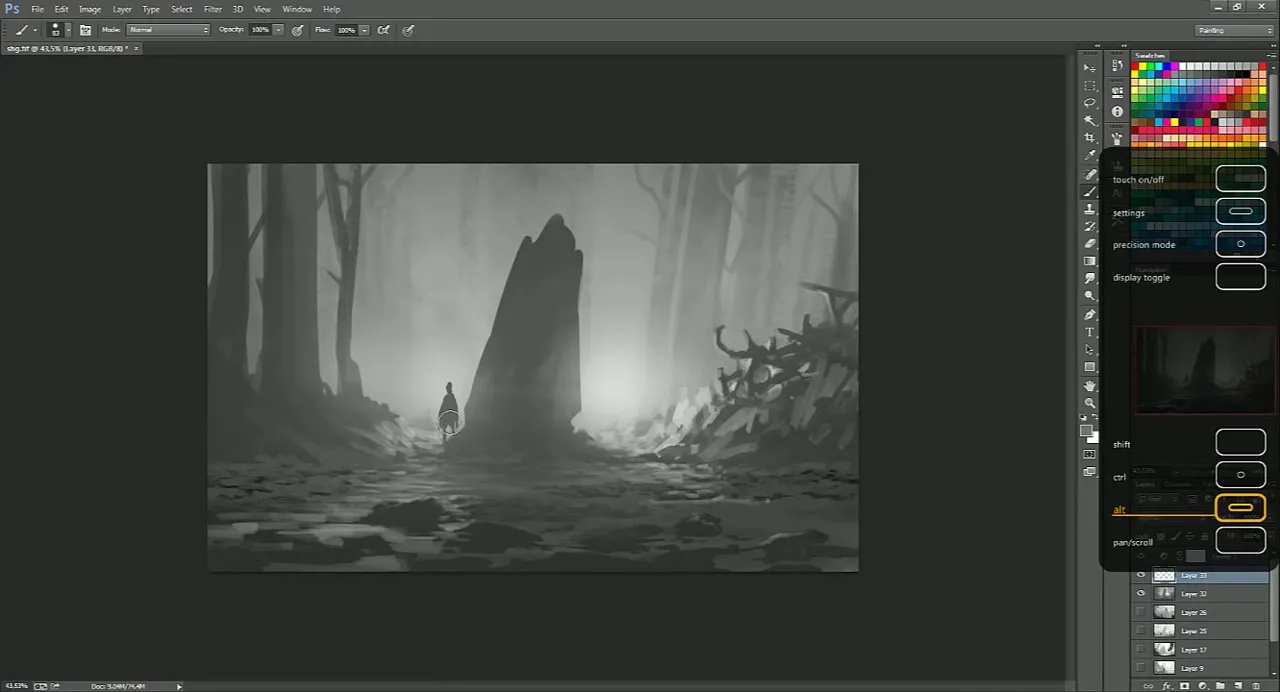Click the foreground color swatch
Viewport: 1280px width, 692px height.
coord(1086,431)
